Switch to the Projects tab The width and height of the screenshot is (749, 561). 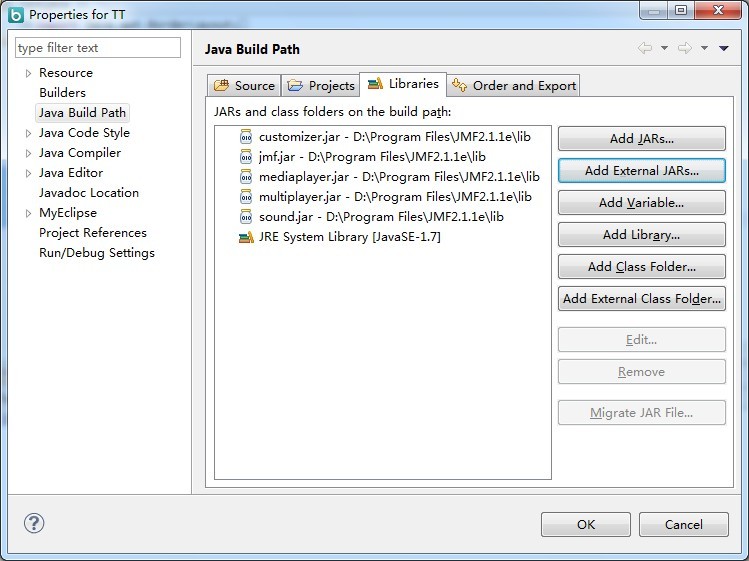tap(320, 86)
